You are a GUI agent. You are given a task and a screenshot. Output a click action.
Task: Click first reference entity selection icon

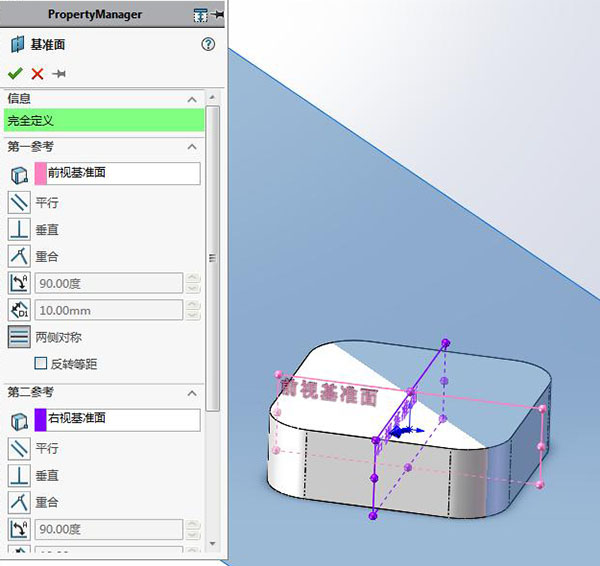coord(19,175)
